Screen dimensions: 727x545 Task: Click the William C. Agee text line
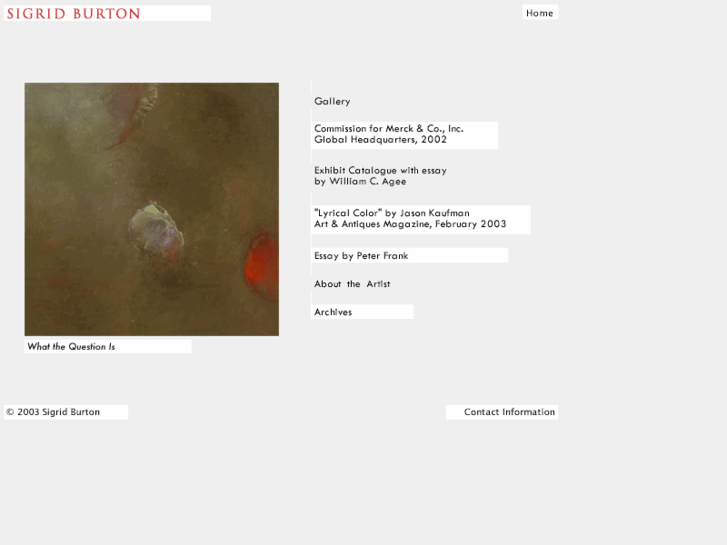360,182
